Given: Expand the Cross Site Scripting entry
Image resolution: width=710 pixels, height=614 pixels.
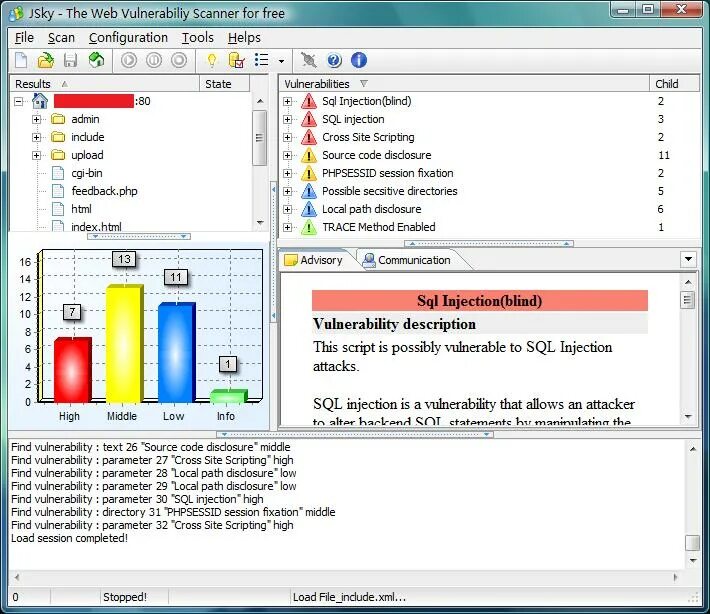Looking at the screenshot, I should pyautogui.click(x=287, y=137).
